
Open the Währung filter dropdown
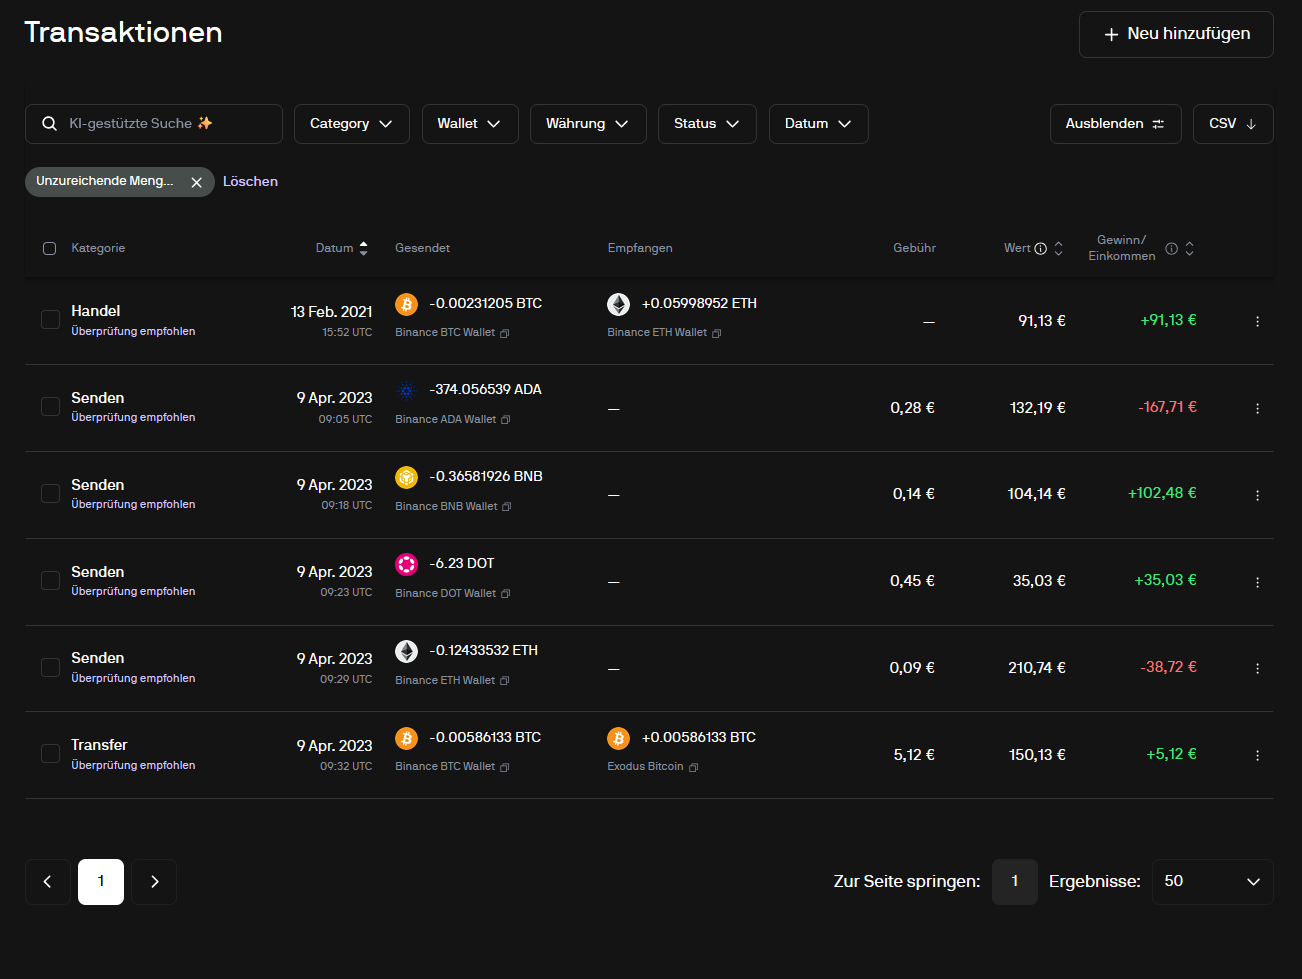click(x=587, y=124)
